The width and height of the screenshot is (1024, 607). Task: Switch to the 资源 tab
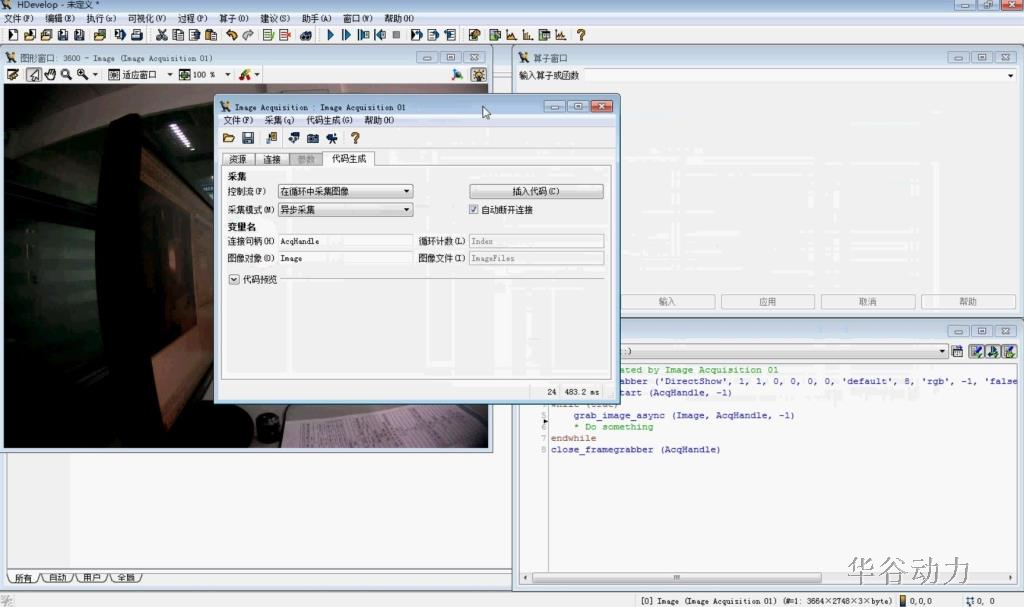(x=238, y=159)
